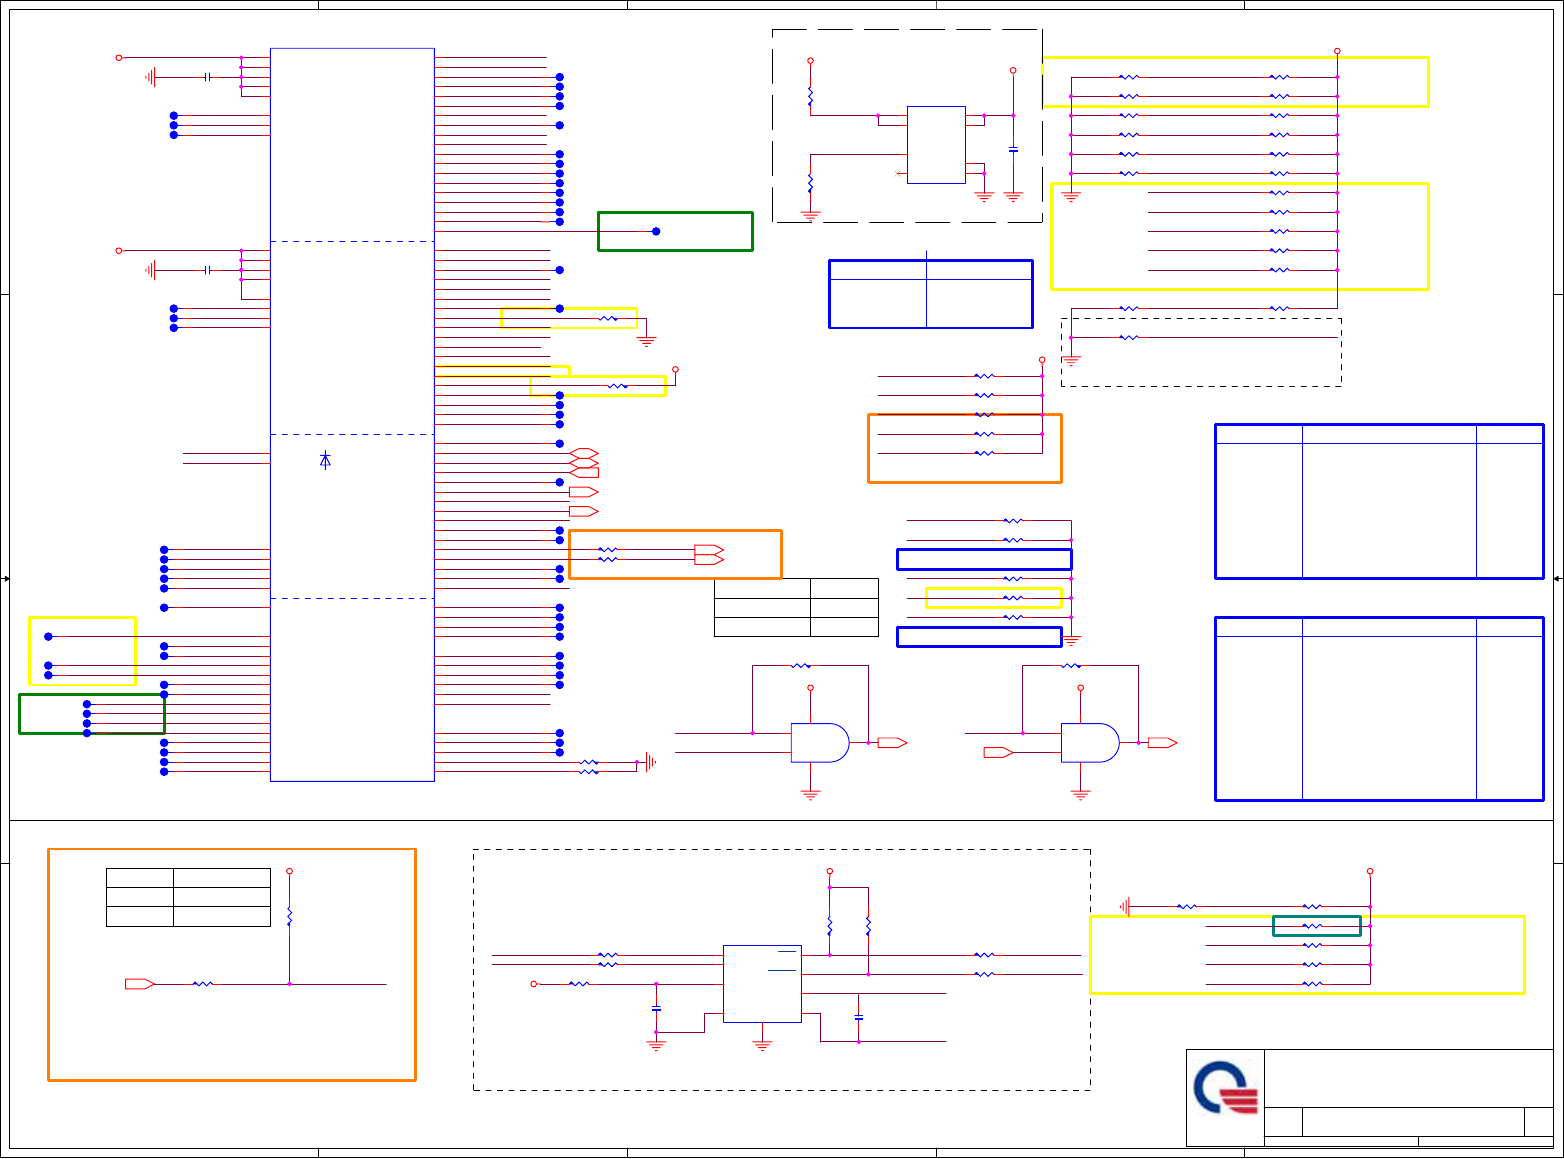Select the left AND gate symbol
The width and height of the screenshot is (1564, 1159).
click(x=820, y=743)
